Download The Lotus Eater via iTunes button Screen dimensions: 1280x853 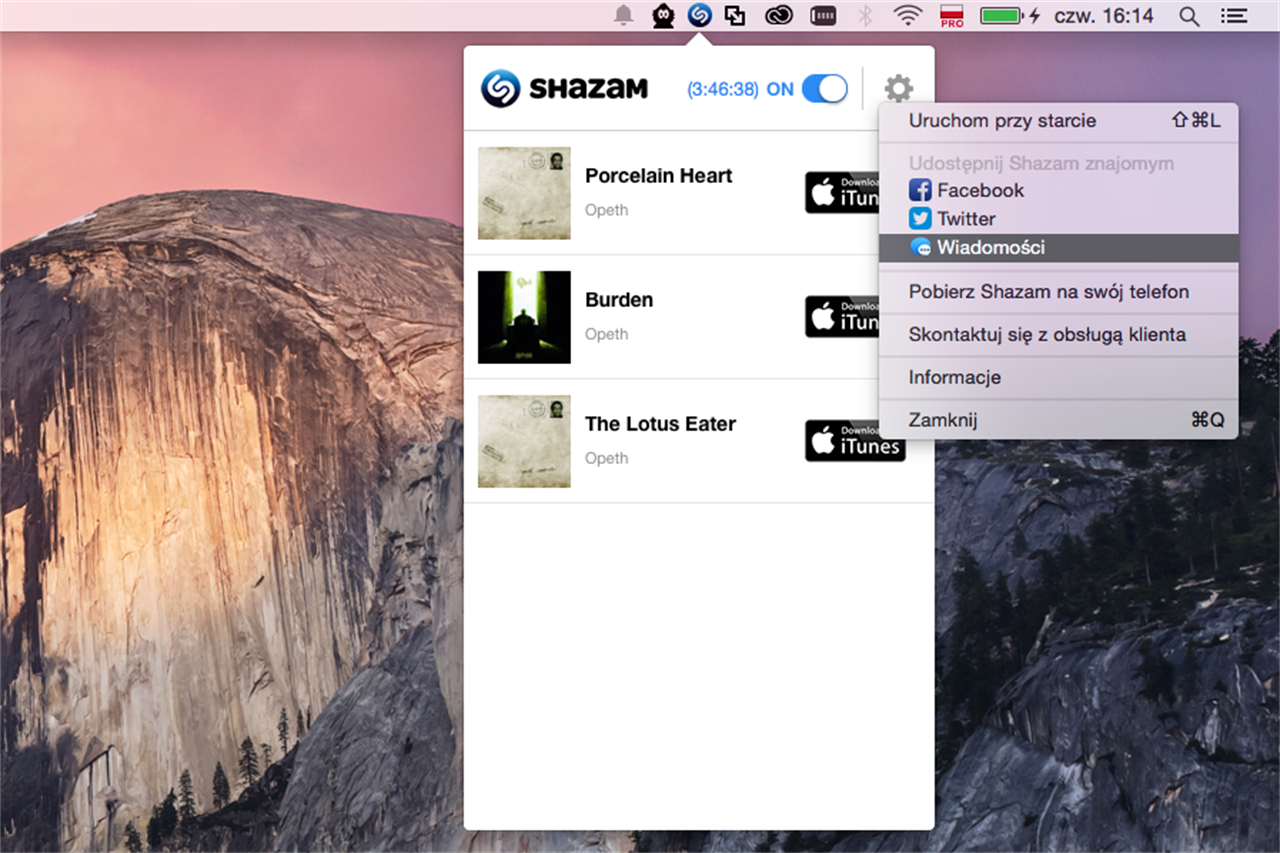[855, 441]
